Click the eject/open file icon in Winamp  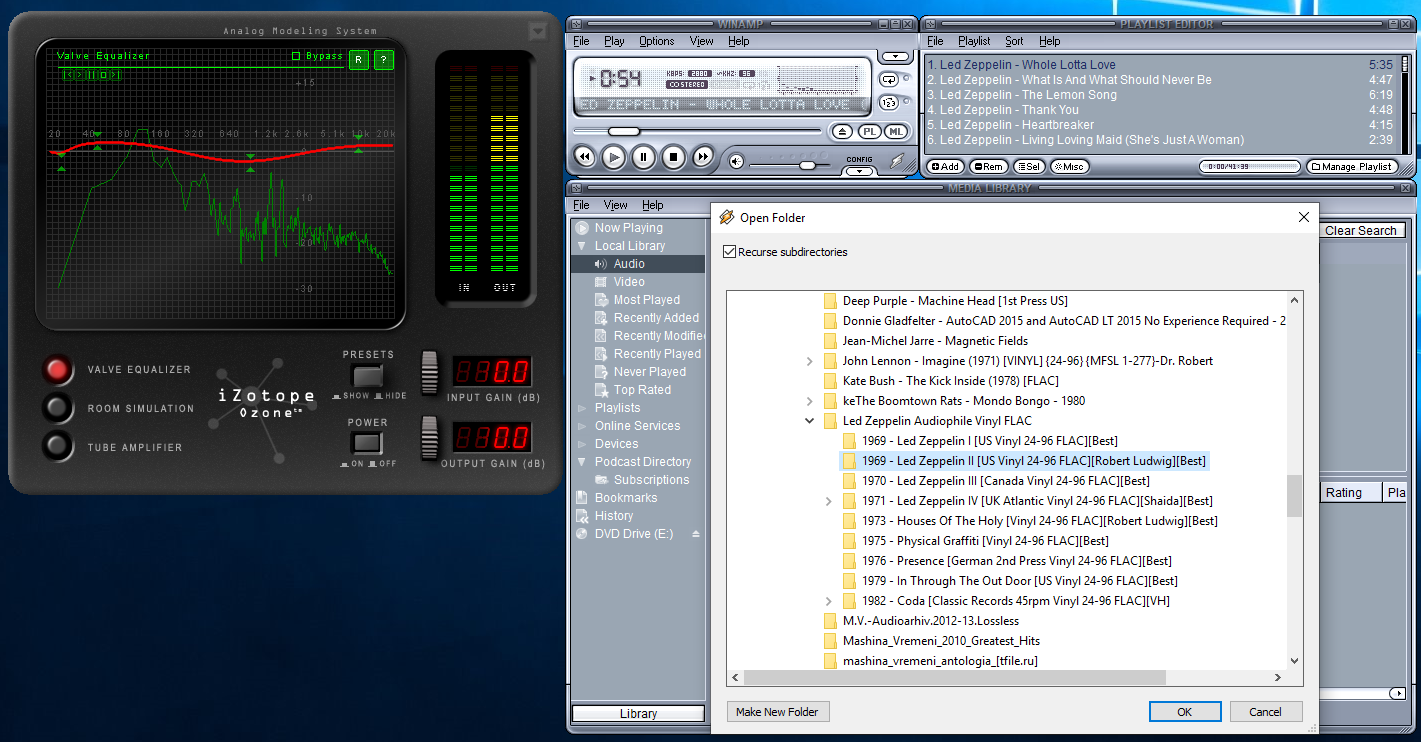843,131
